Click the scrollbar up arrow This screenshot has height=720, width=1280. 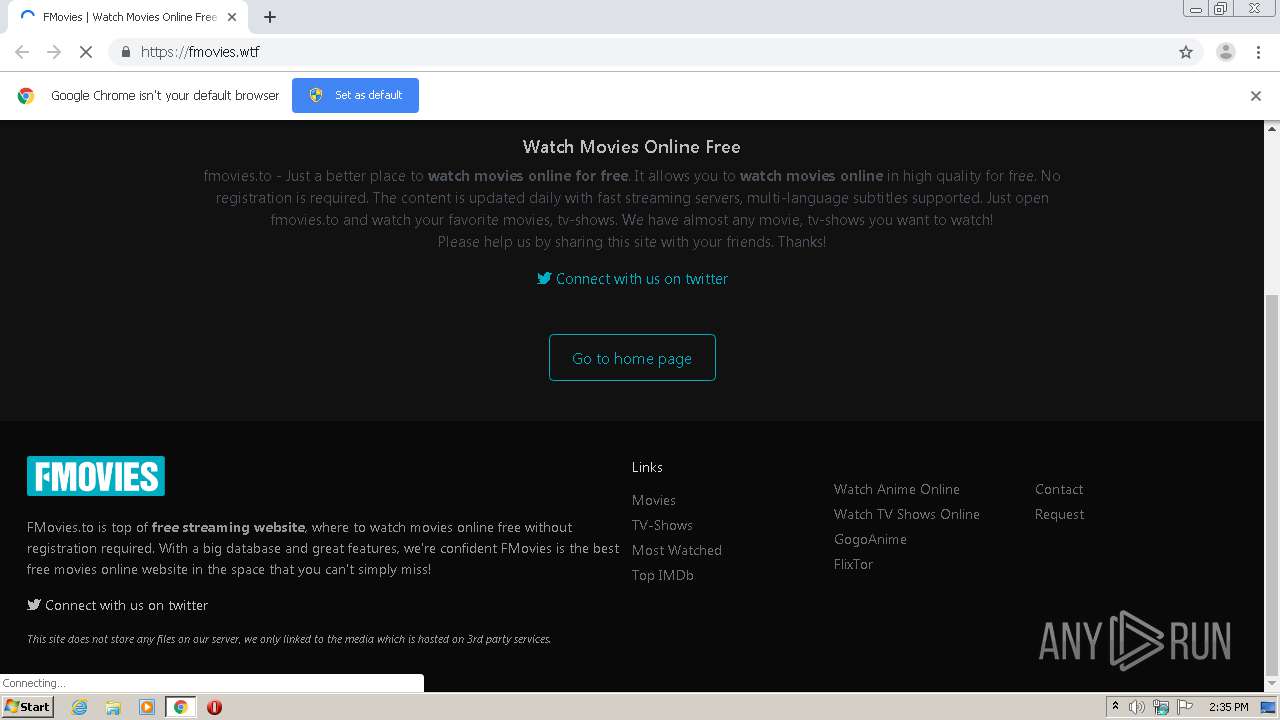point(1272,128)
